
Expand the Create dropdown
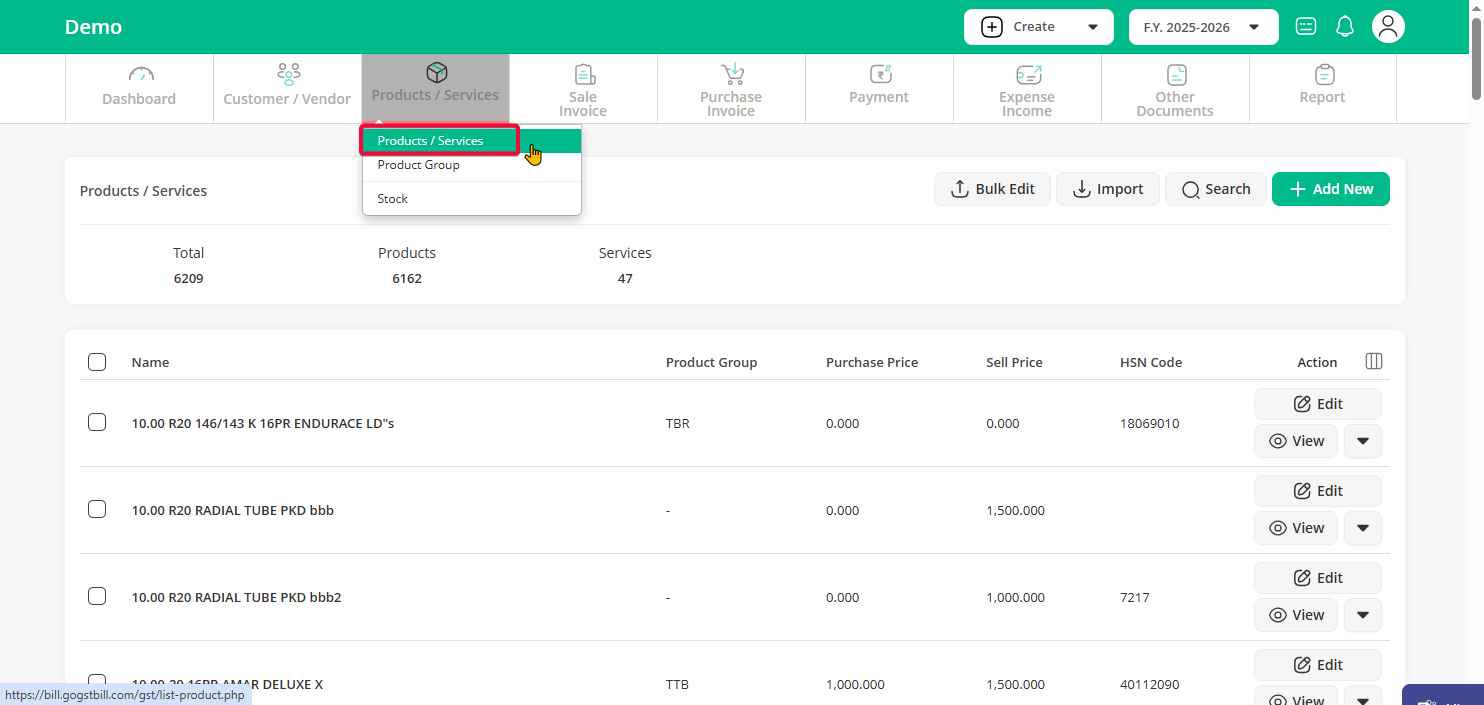click(x=1038, y=27)
